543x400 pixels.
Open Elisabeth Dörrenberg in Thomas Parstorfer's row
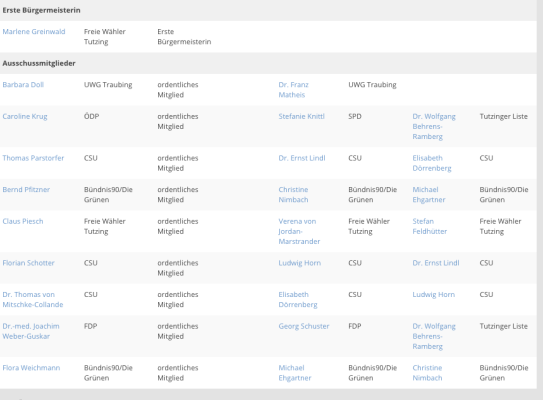point(431,163)
